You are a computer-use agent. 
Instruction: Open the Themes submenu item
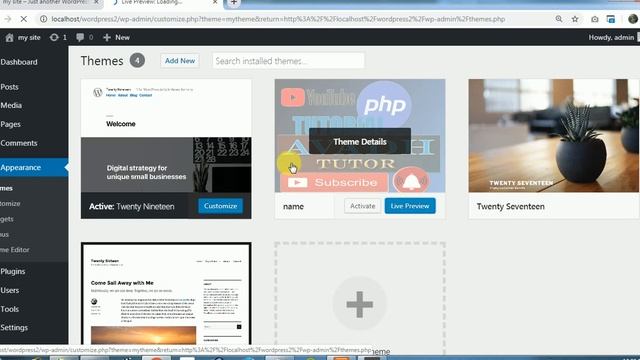(7, 188)
